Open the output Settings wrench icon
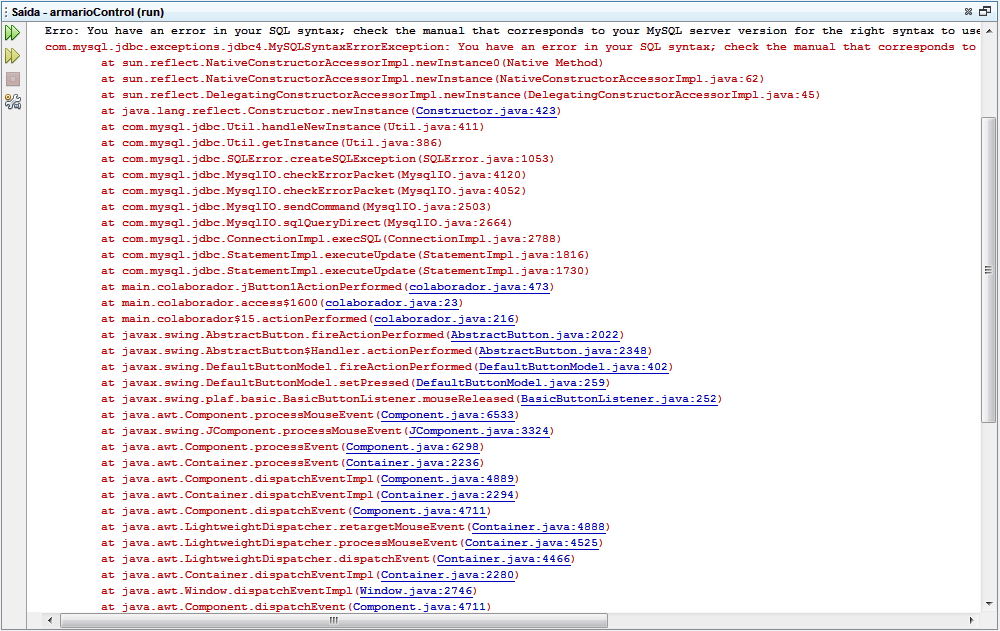 (13, 101)
